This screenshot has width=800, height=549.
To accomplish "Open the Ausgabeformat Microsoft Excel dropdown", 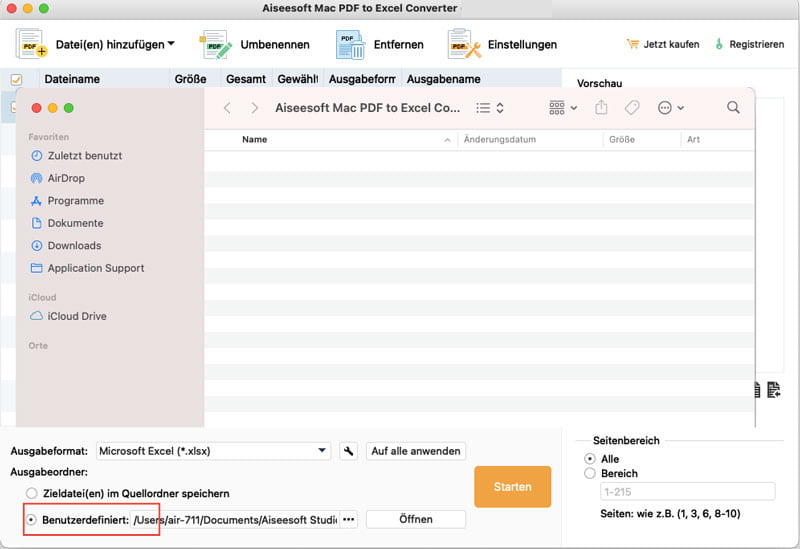I will coord(213,451).
